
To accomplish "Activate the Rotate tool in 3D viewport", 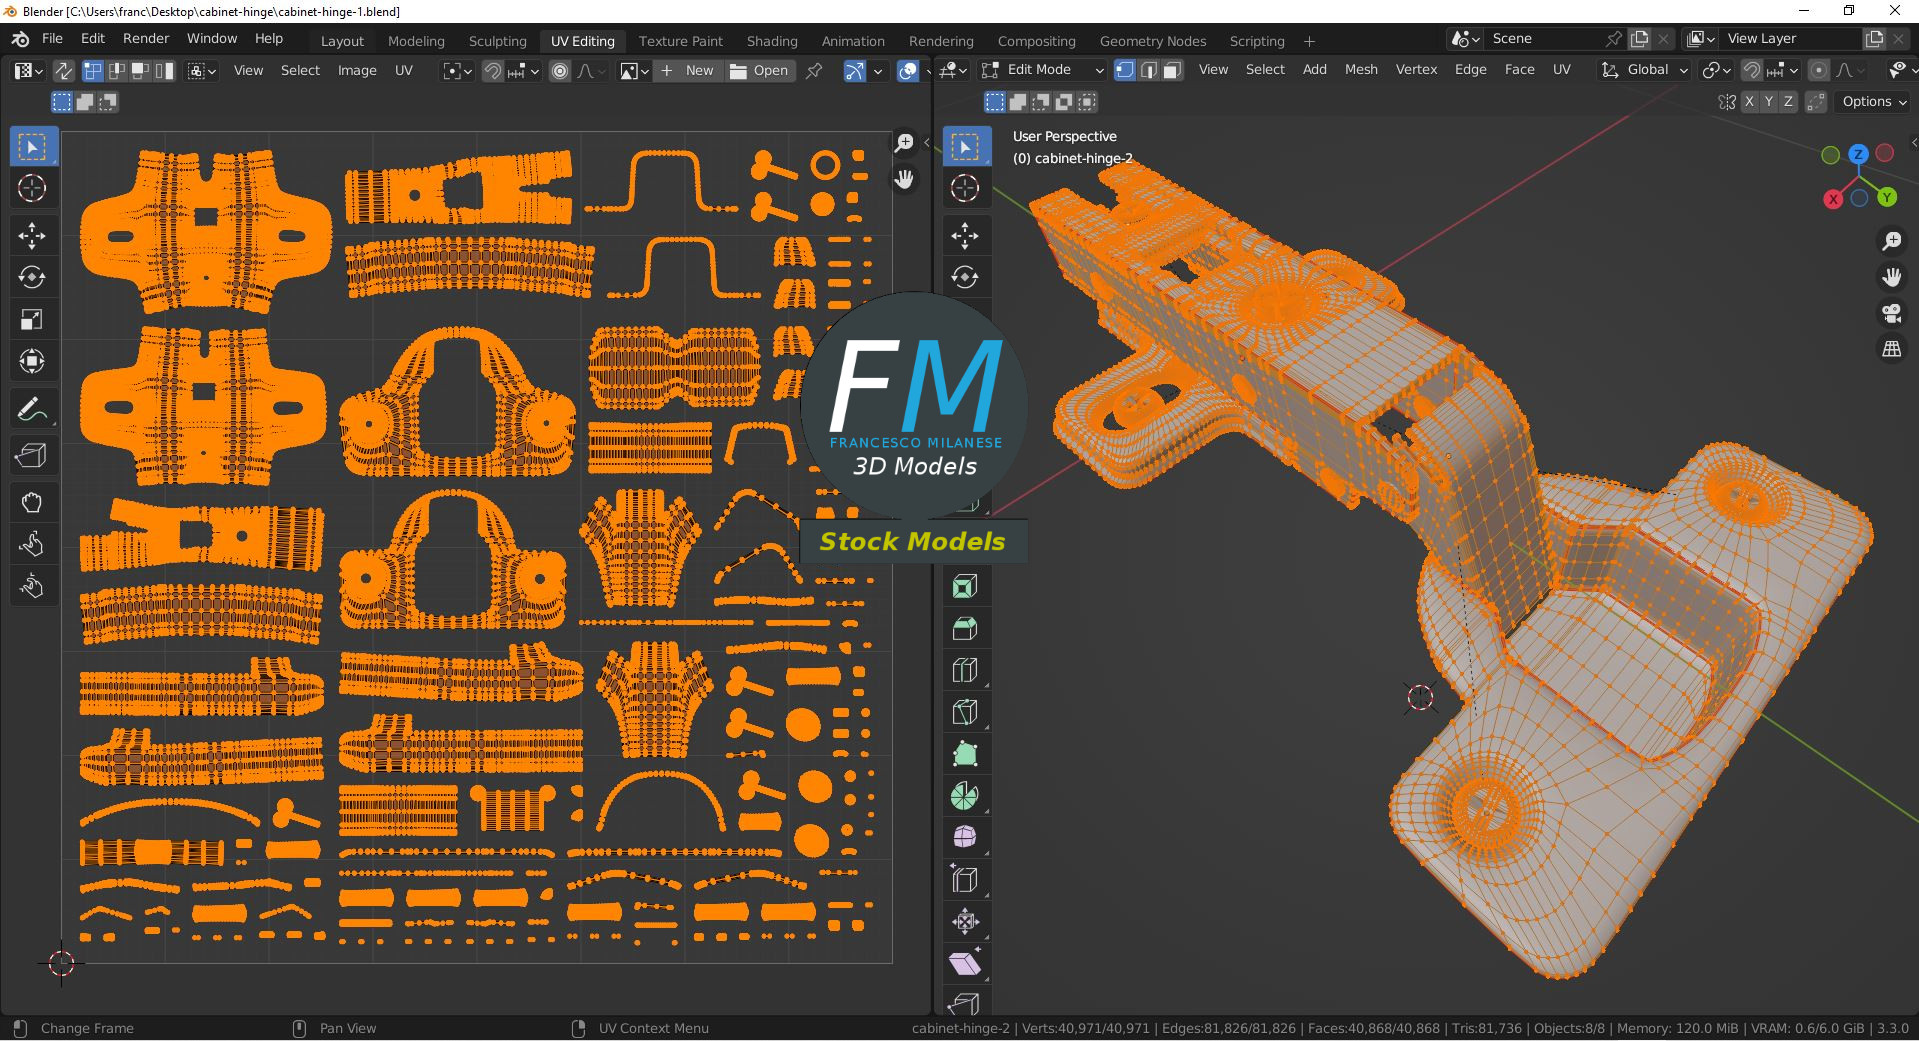I will pos(965,277).
